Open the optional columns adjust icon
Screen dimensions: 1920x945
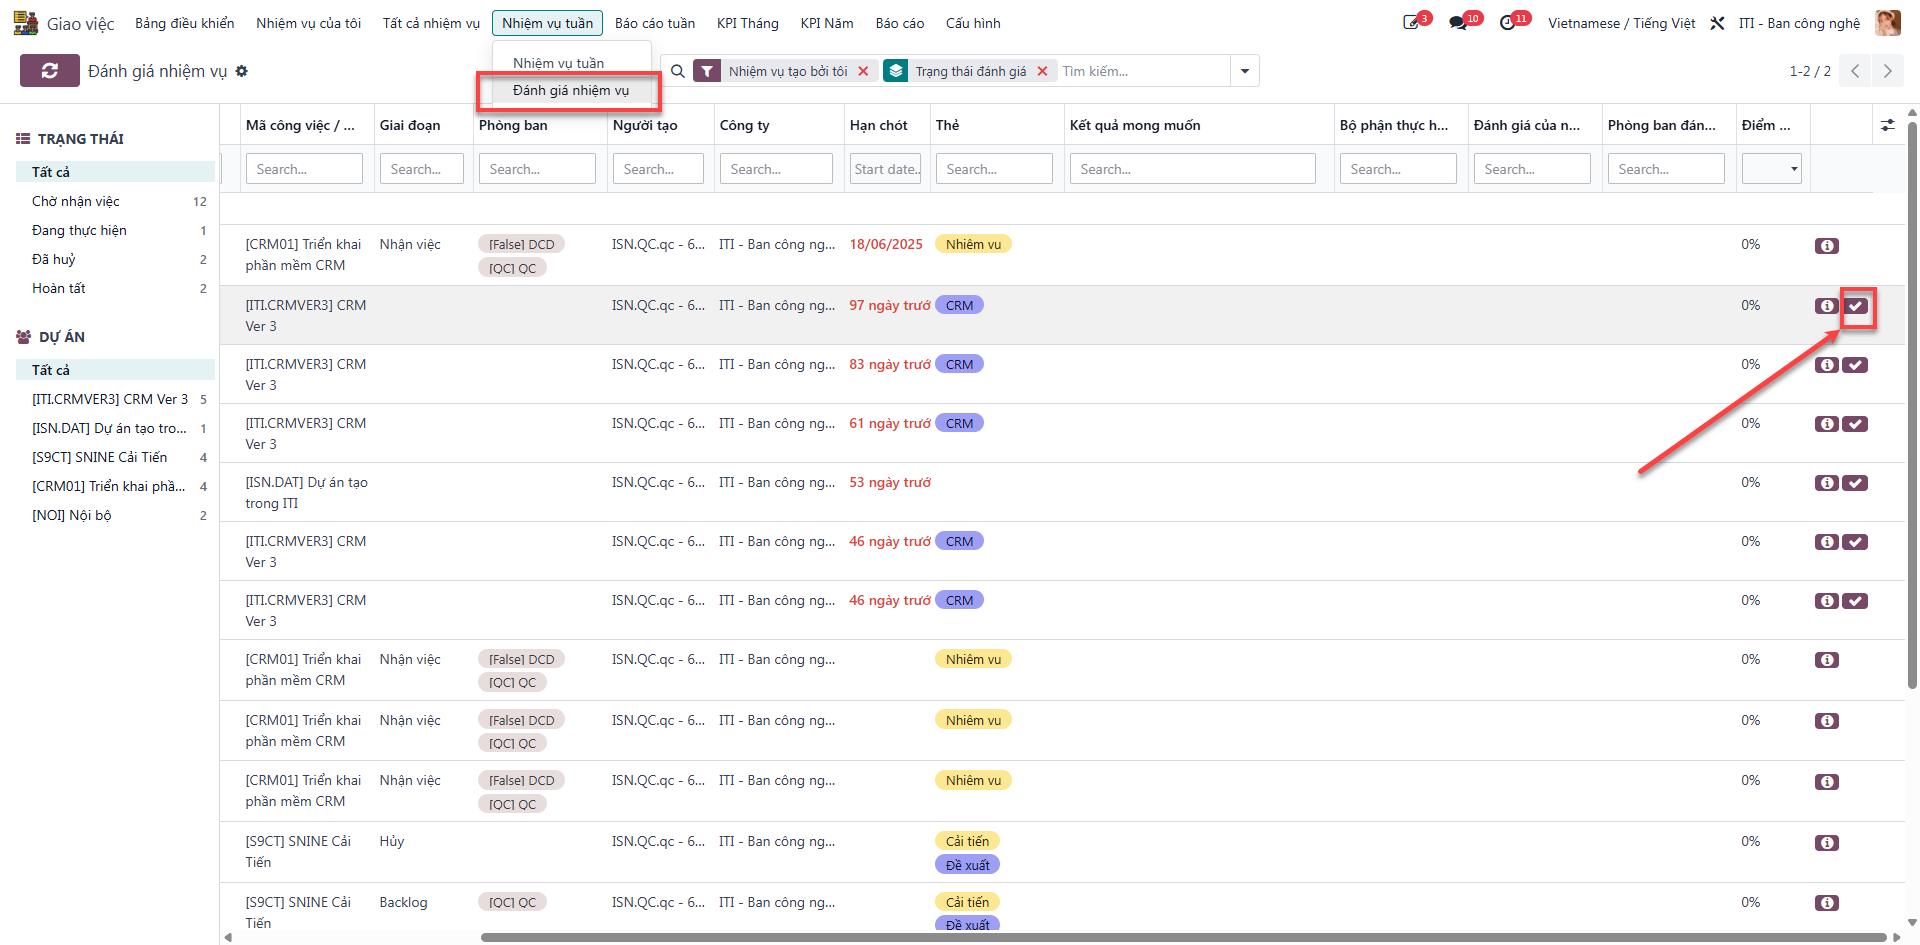coord(1888,125)
